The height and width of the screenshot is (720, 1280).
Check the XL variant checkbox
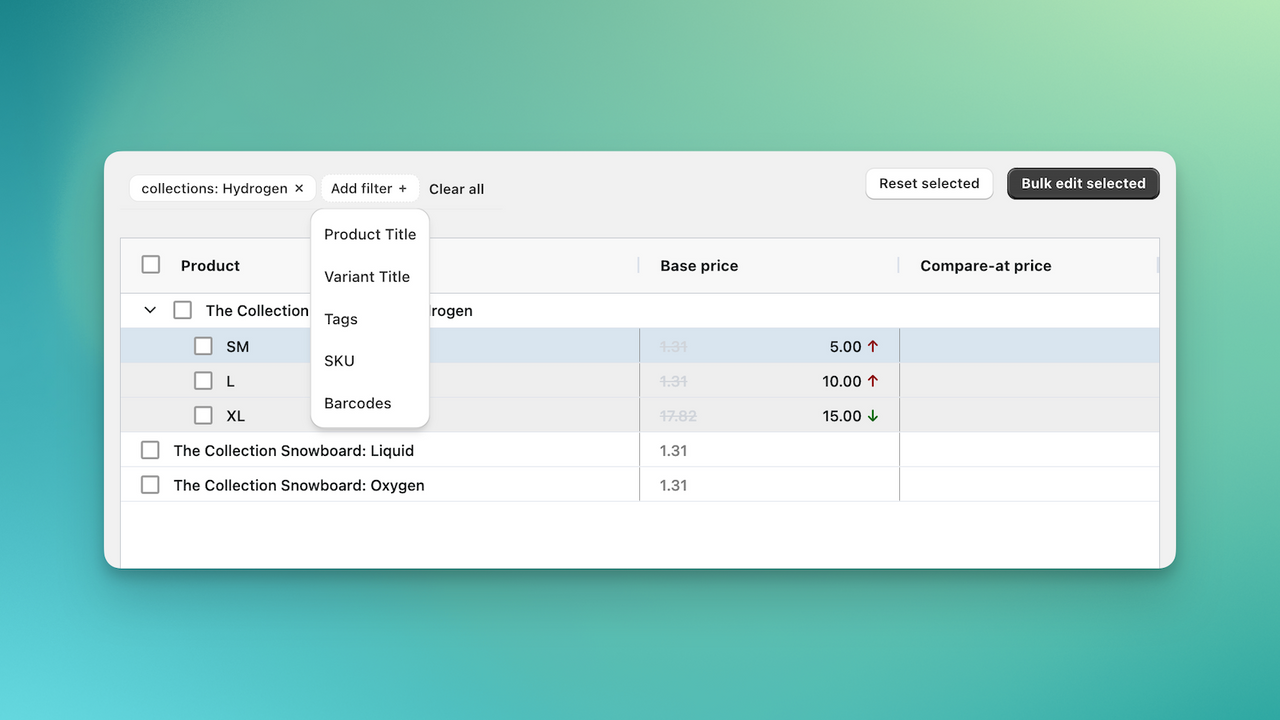pyautogui.click(x=203, y=415)
